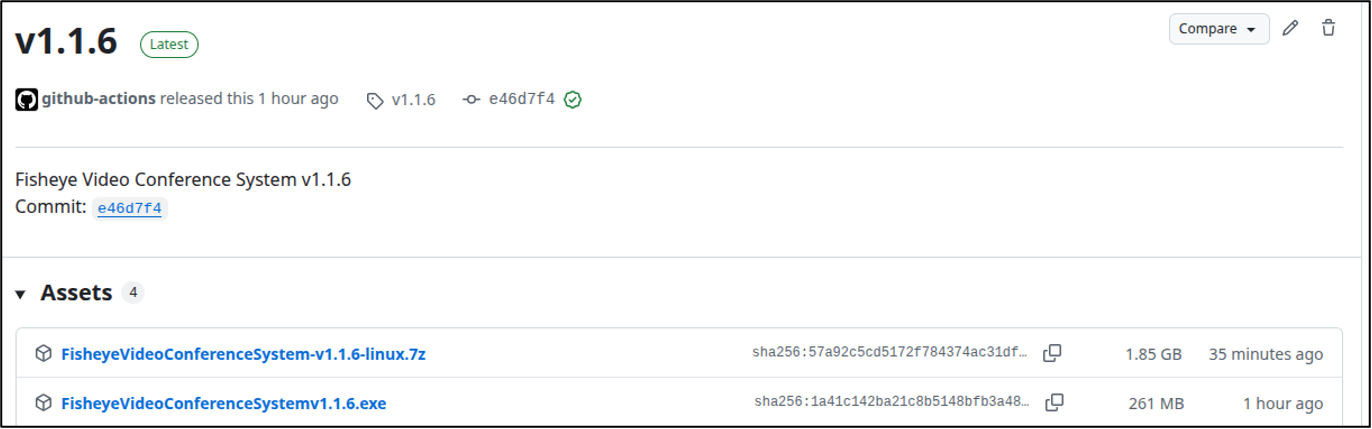Viewport: 1372px width, 429px height.
Task: Click the pencil edit release icon
Action: point(1290,29)
